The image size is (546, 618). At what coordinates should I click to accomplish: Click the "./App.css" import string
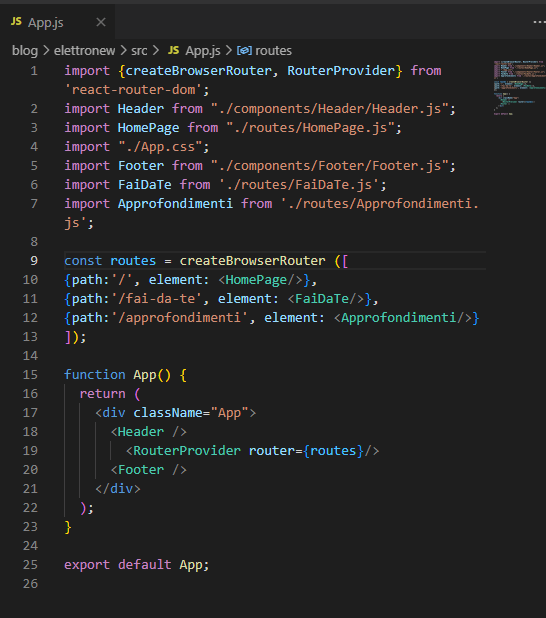point(160,147)
